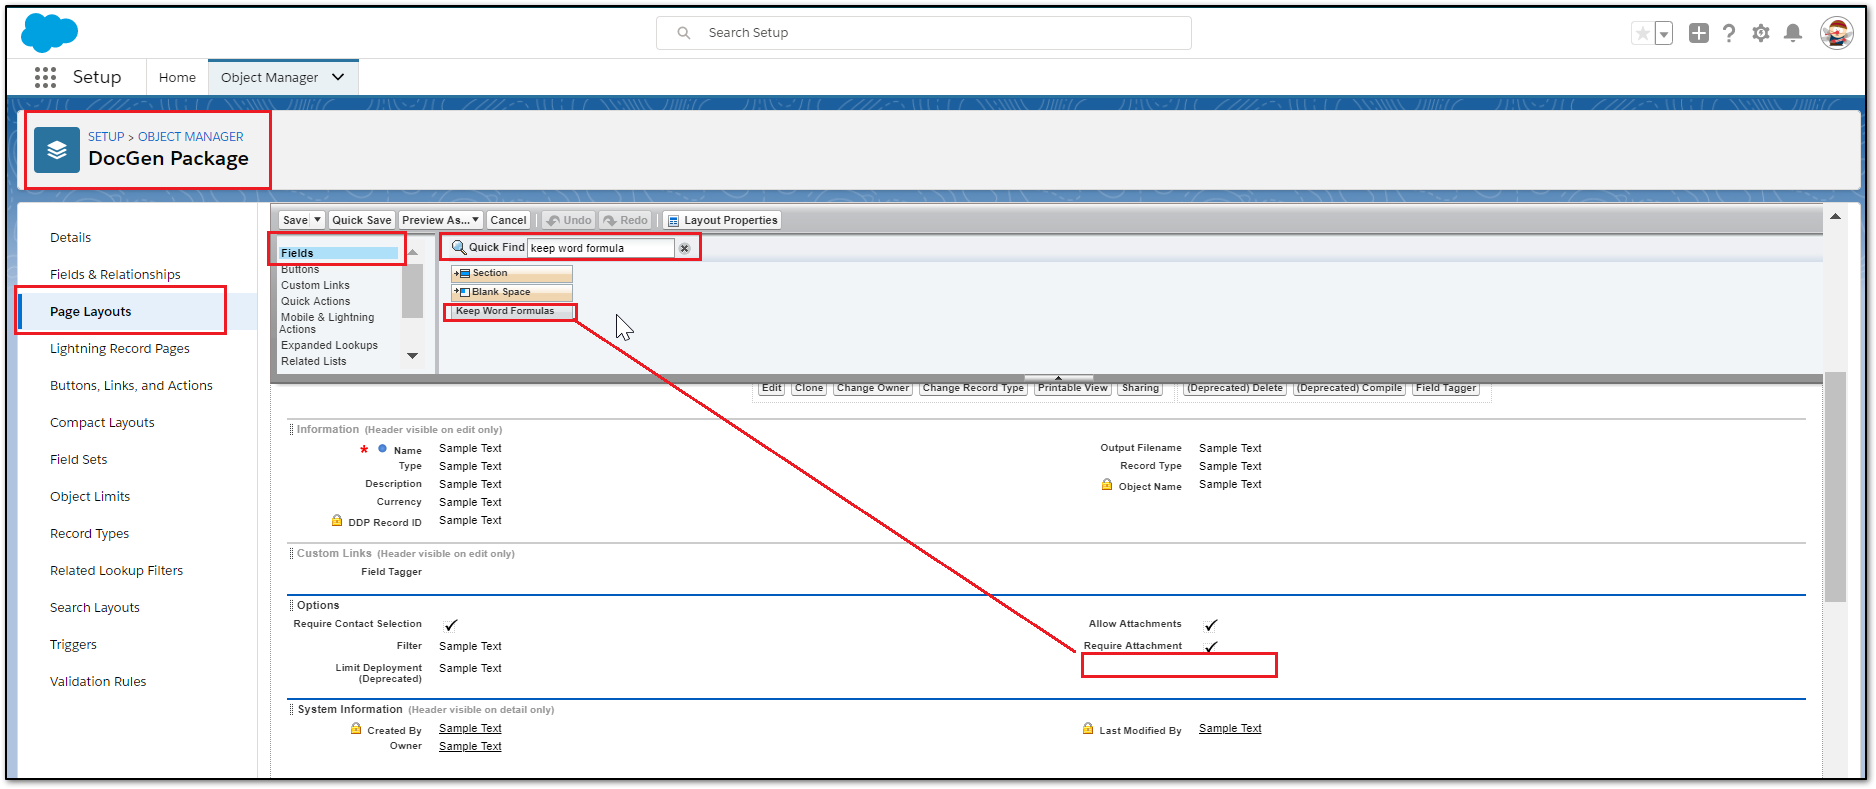Viewport: 1876px width, 789px height.
Task: Open Fields & Relationships in sidebar
Action: (x=115, y=274)
